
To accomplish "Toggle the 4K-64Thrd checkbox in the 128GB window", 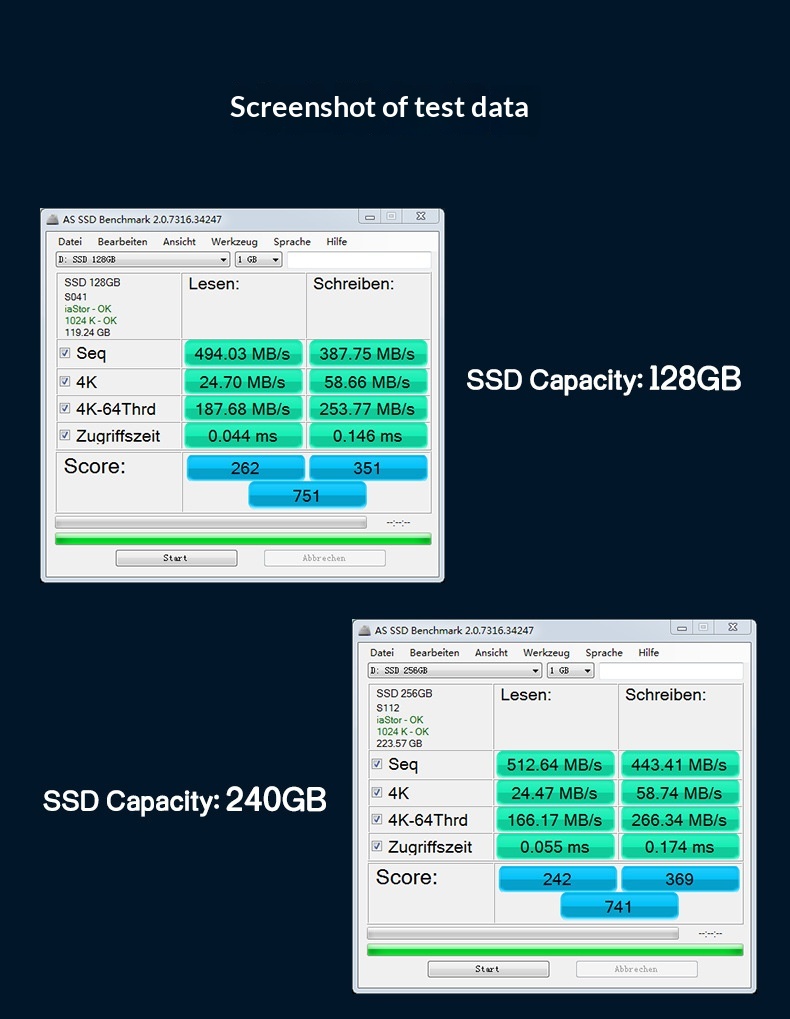I will [x=65, y=408].
